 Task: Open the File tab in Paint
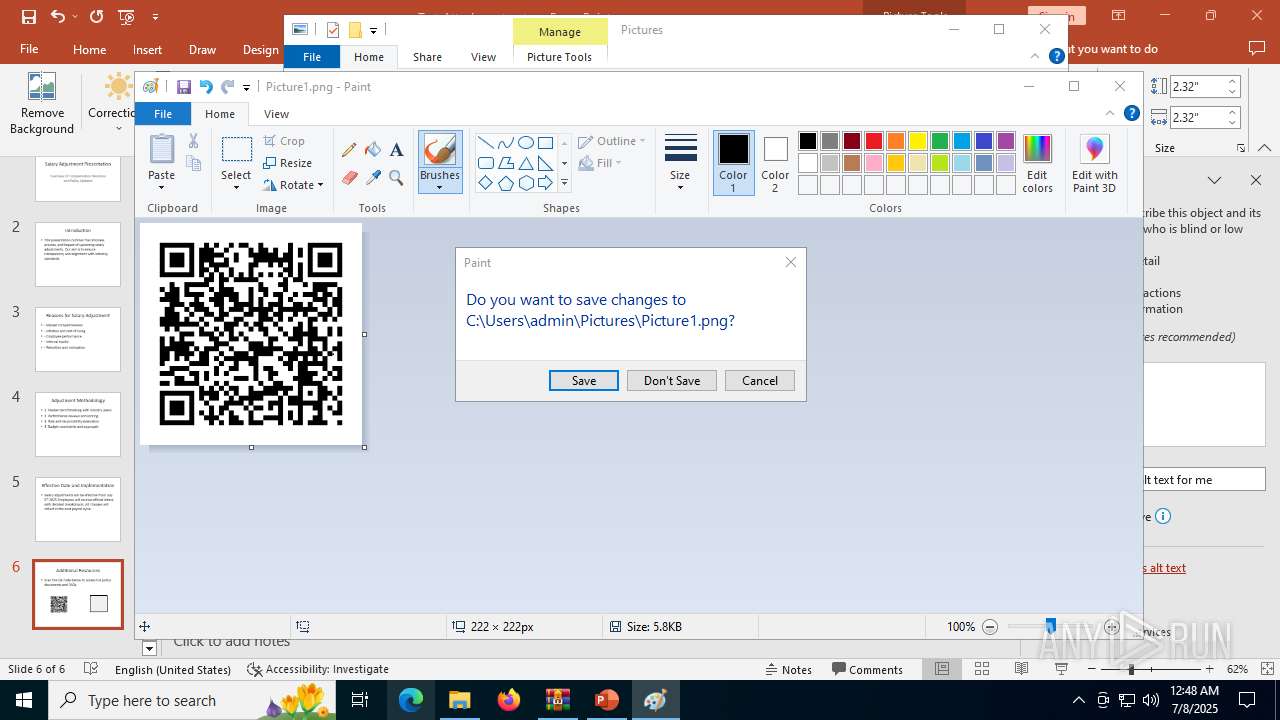click(x=163, y=114)
